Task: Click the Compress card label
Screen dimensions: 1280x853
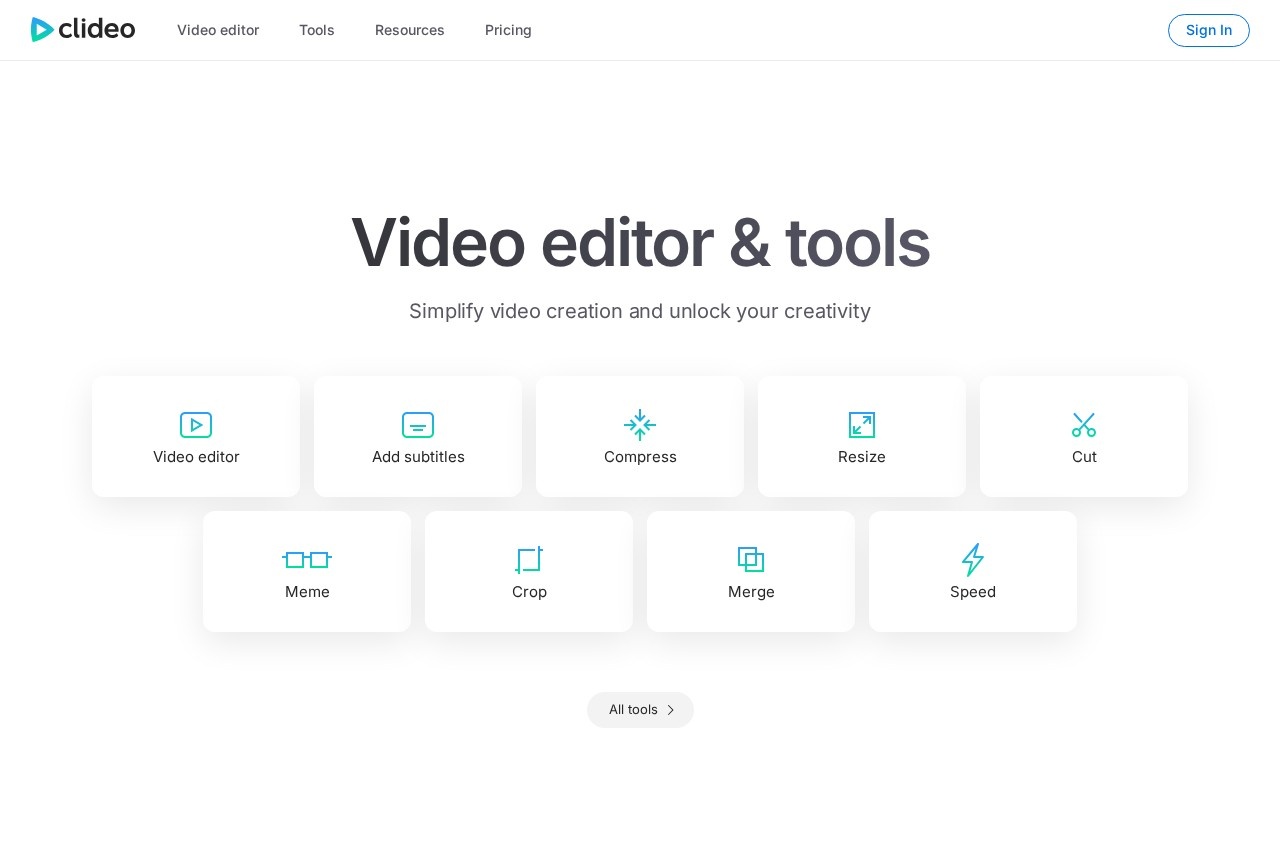Action: tap(640, 457)
